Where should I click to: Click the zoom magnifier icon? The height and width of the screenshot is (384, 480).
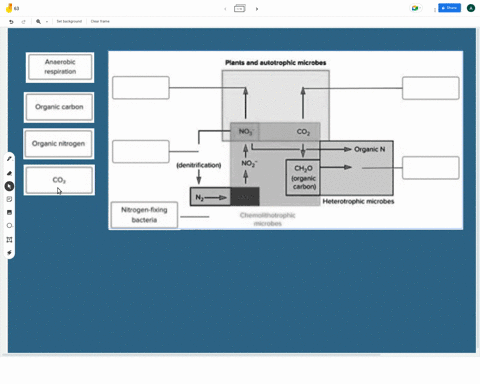38,22
